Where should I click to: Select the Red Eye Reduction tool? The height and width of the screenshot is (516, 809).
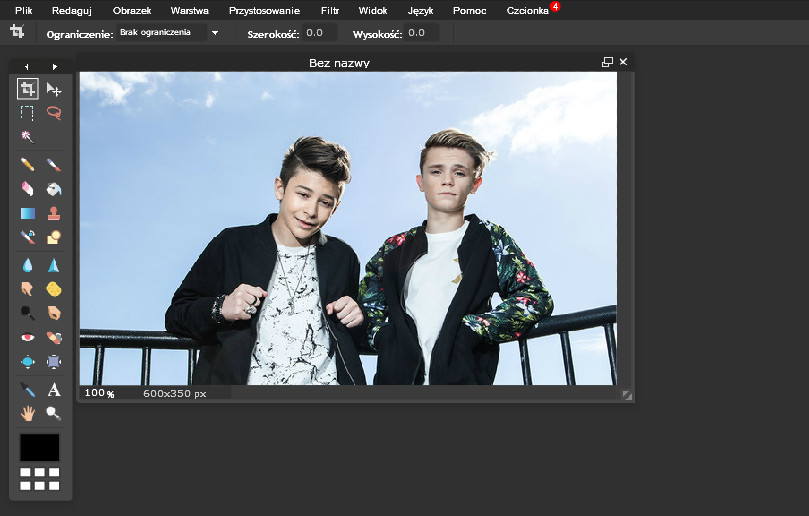click(x=28, y=337)
